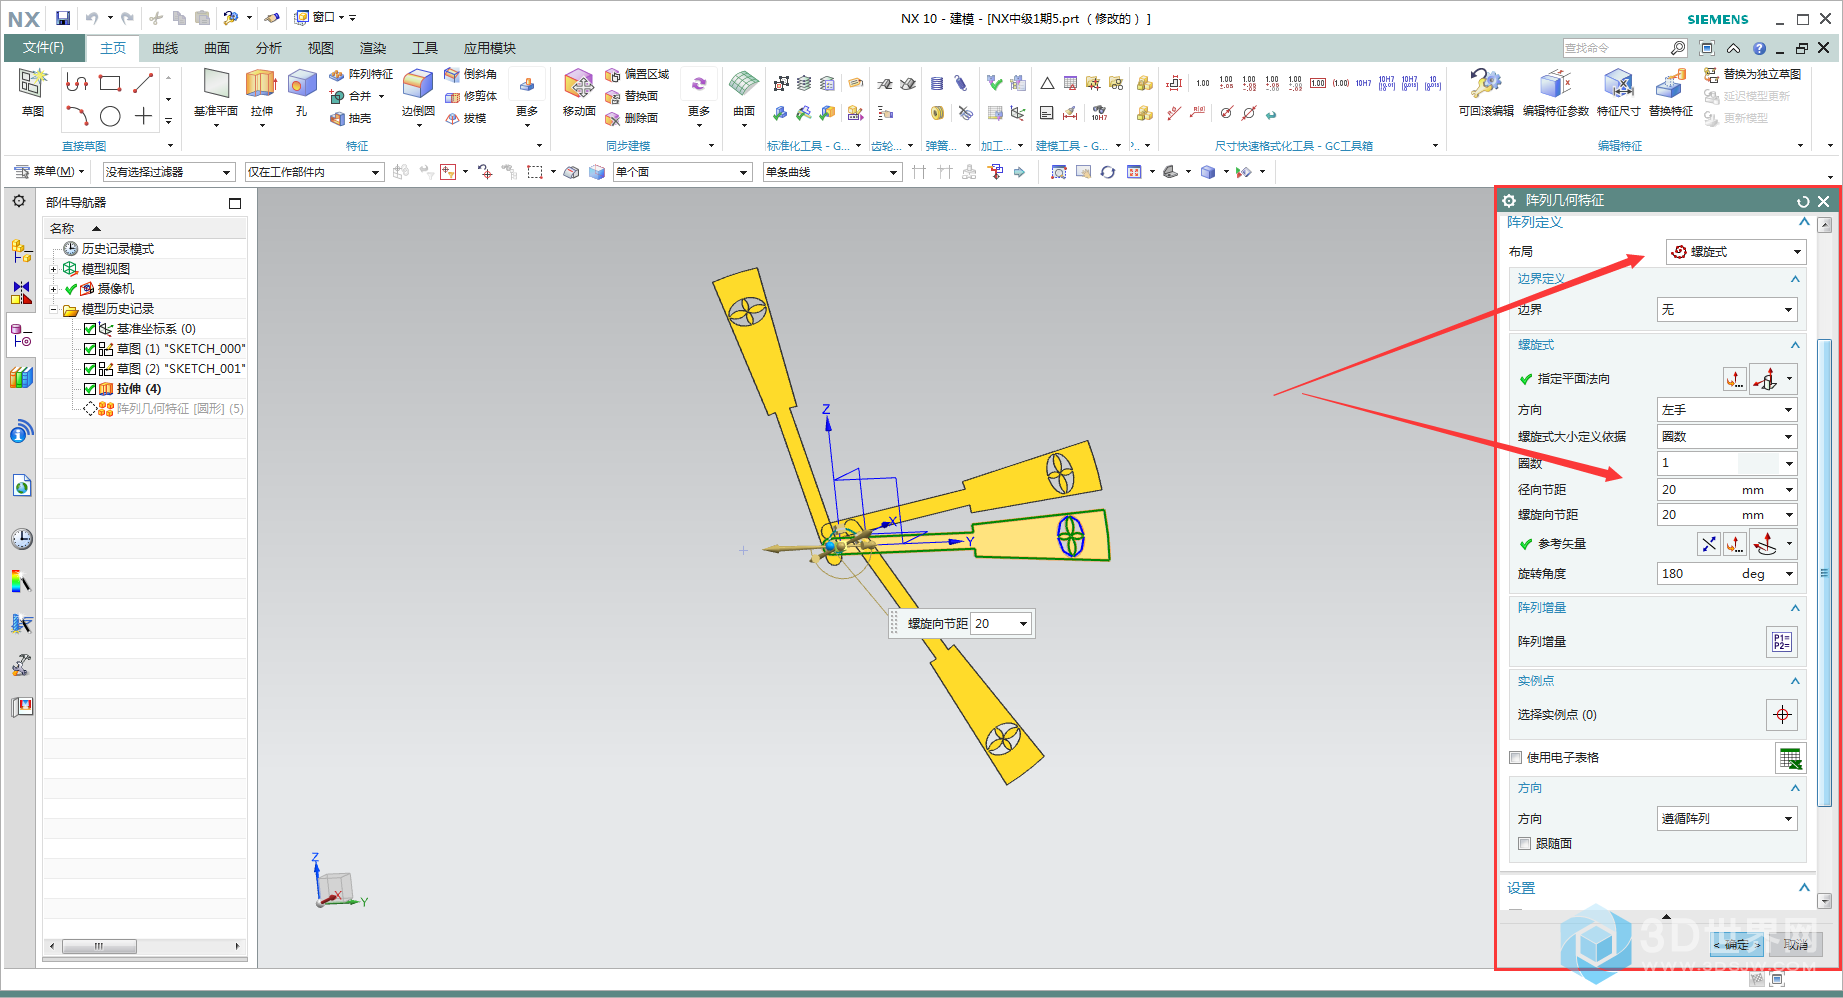Click 更多 under synchronous modeling group
Viewport: 1843px width, 998px height.
click(x=699, y=98)
